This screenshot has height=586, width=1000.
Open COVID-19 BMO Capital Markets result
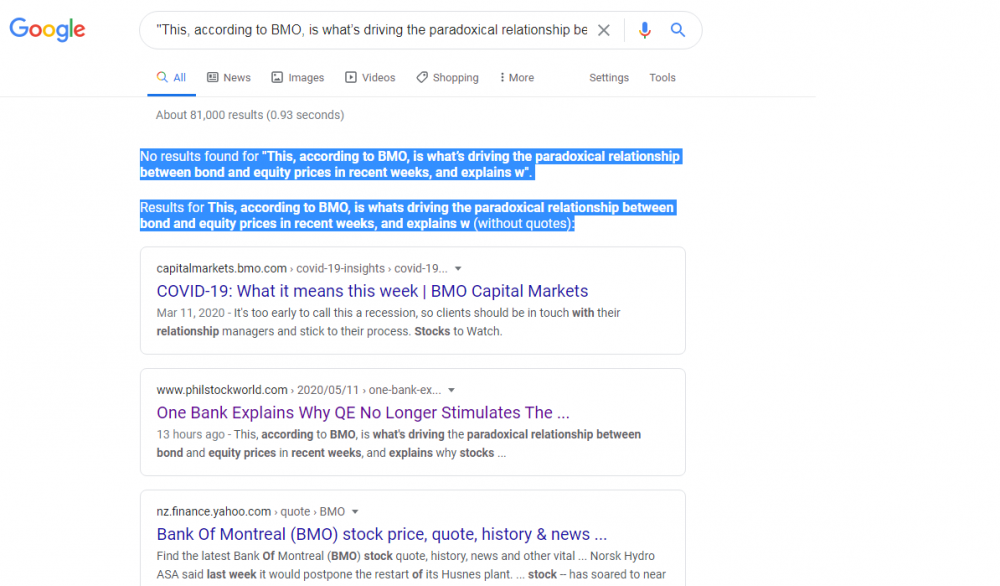372,291
